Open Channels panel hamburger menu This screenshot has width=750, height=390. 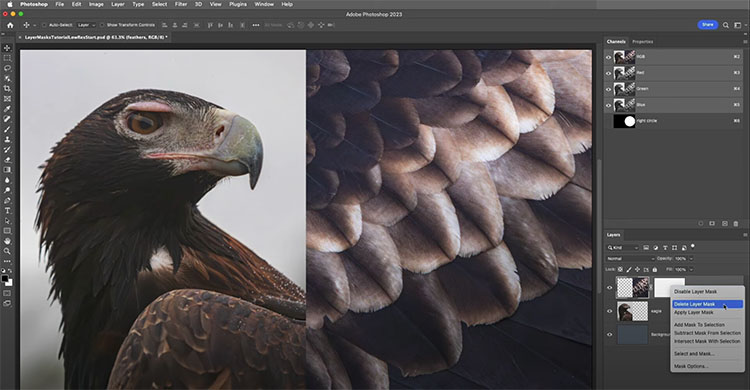pyautogui.click(x=745, y=42)
